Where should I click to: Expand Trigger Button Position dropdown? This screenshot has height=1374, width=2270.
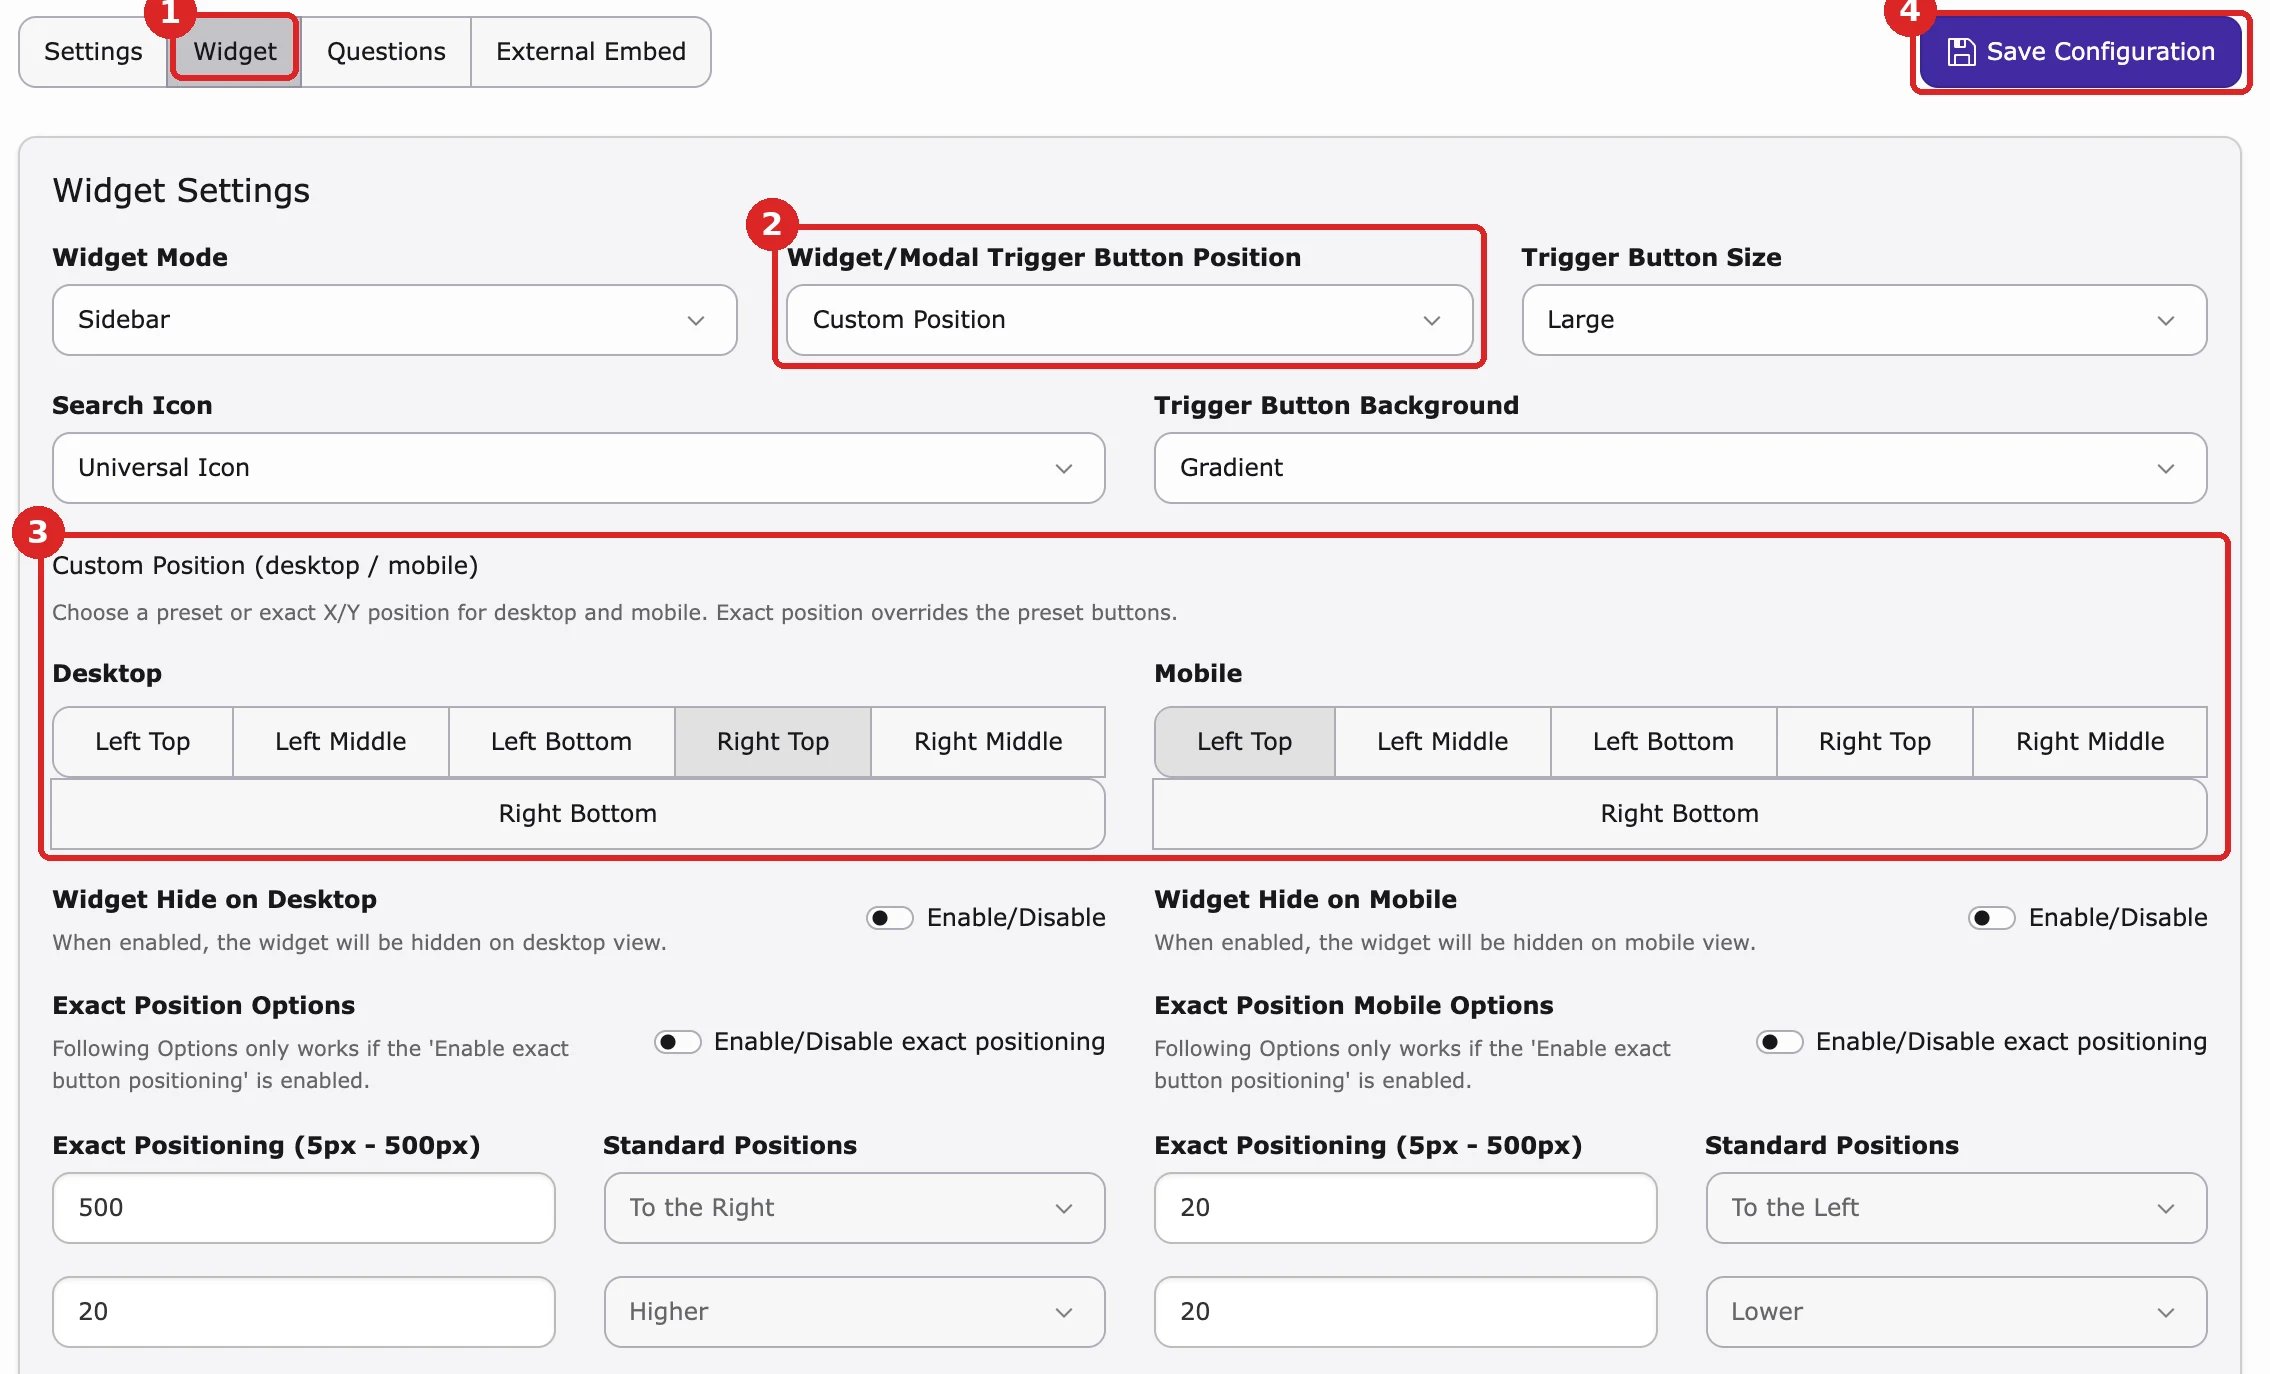pos(1129,320)
